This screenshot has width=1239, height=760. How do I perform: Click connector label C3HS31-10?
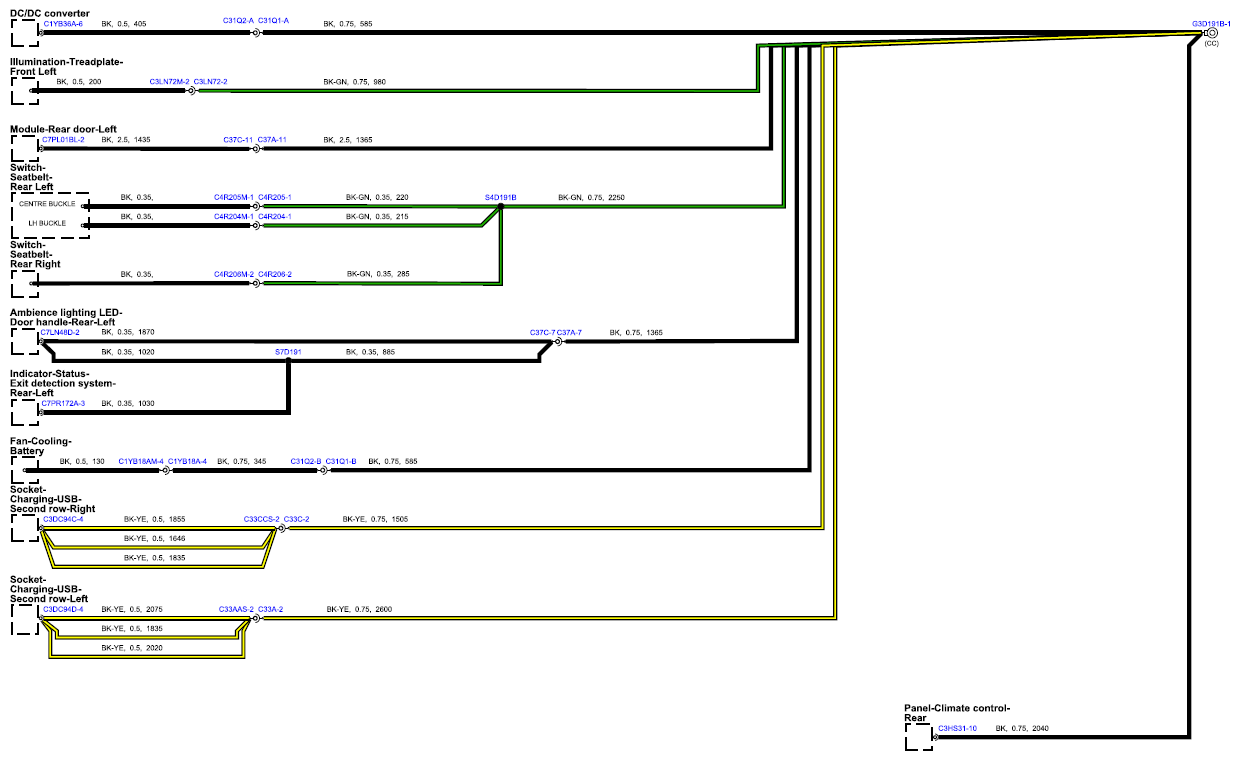(x=957, y=728)
